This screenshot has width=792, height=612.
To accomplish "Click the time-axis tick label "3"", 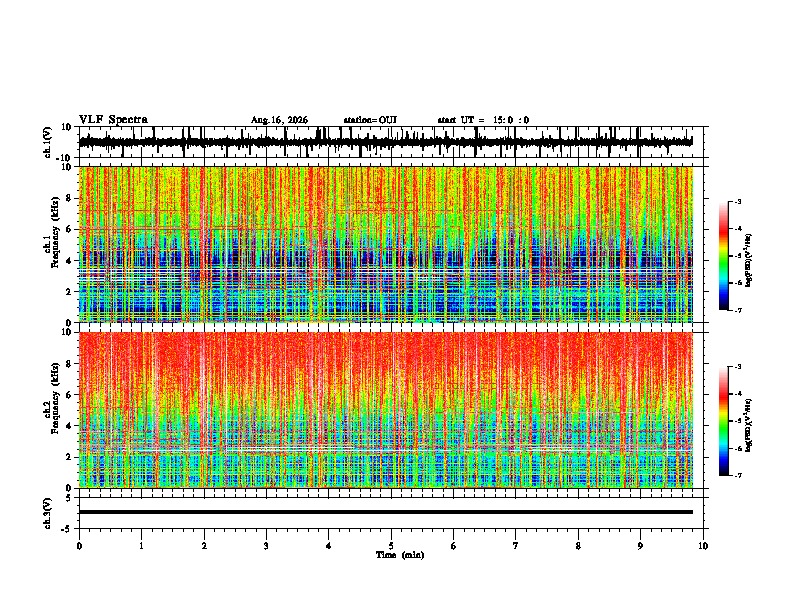I will coord(267,546).
